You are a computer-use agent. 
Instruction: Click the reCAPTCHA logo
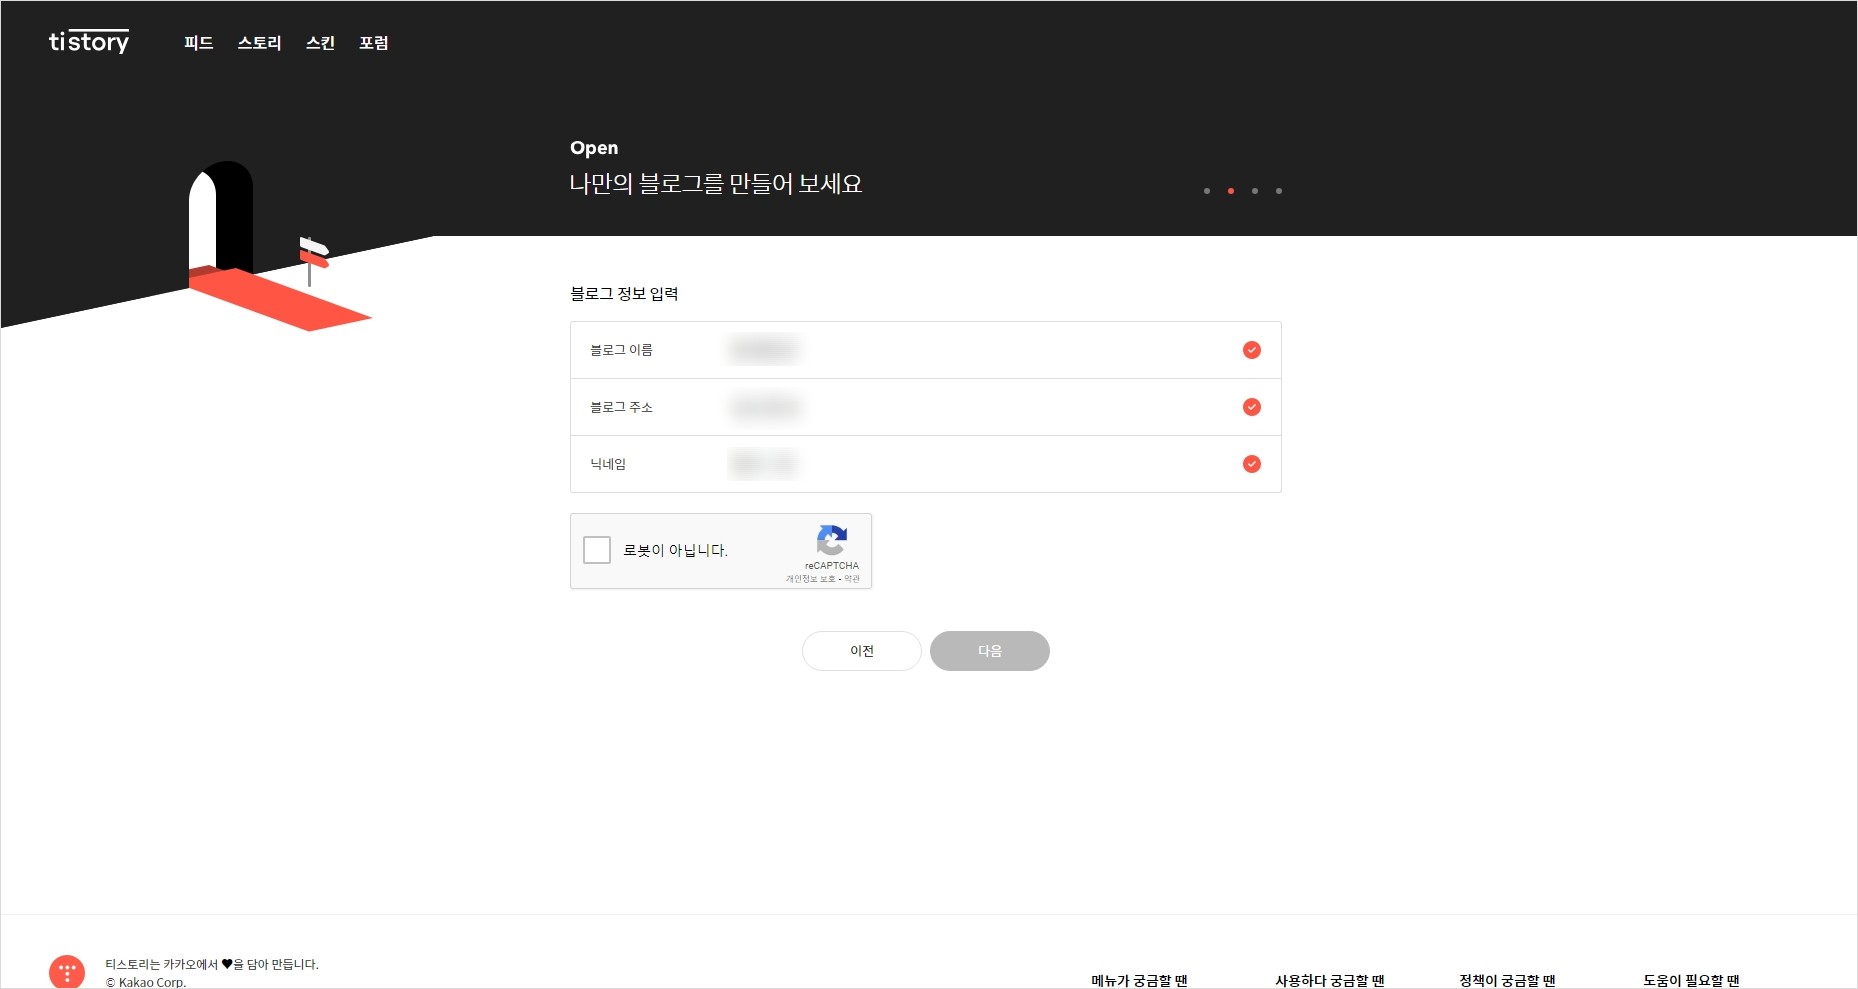point(832,540)
